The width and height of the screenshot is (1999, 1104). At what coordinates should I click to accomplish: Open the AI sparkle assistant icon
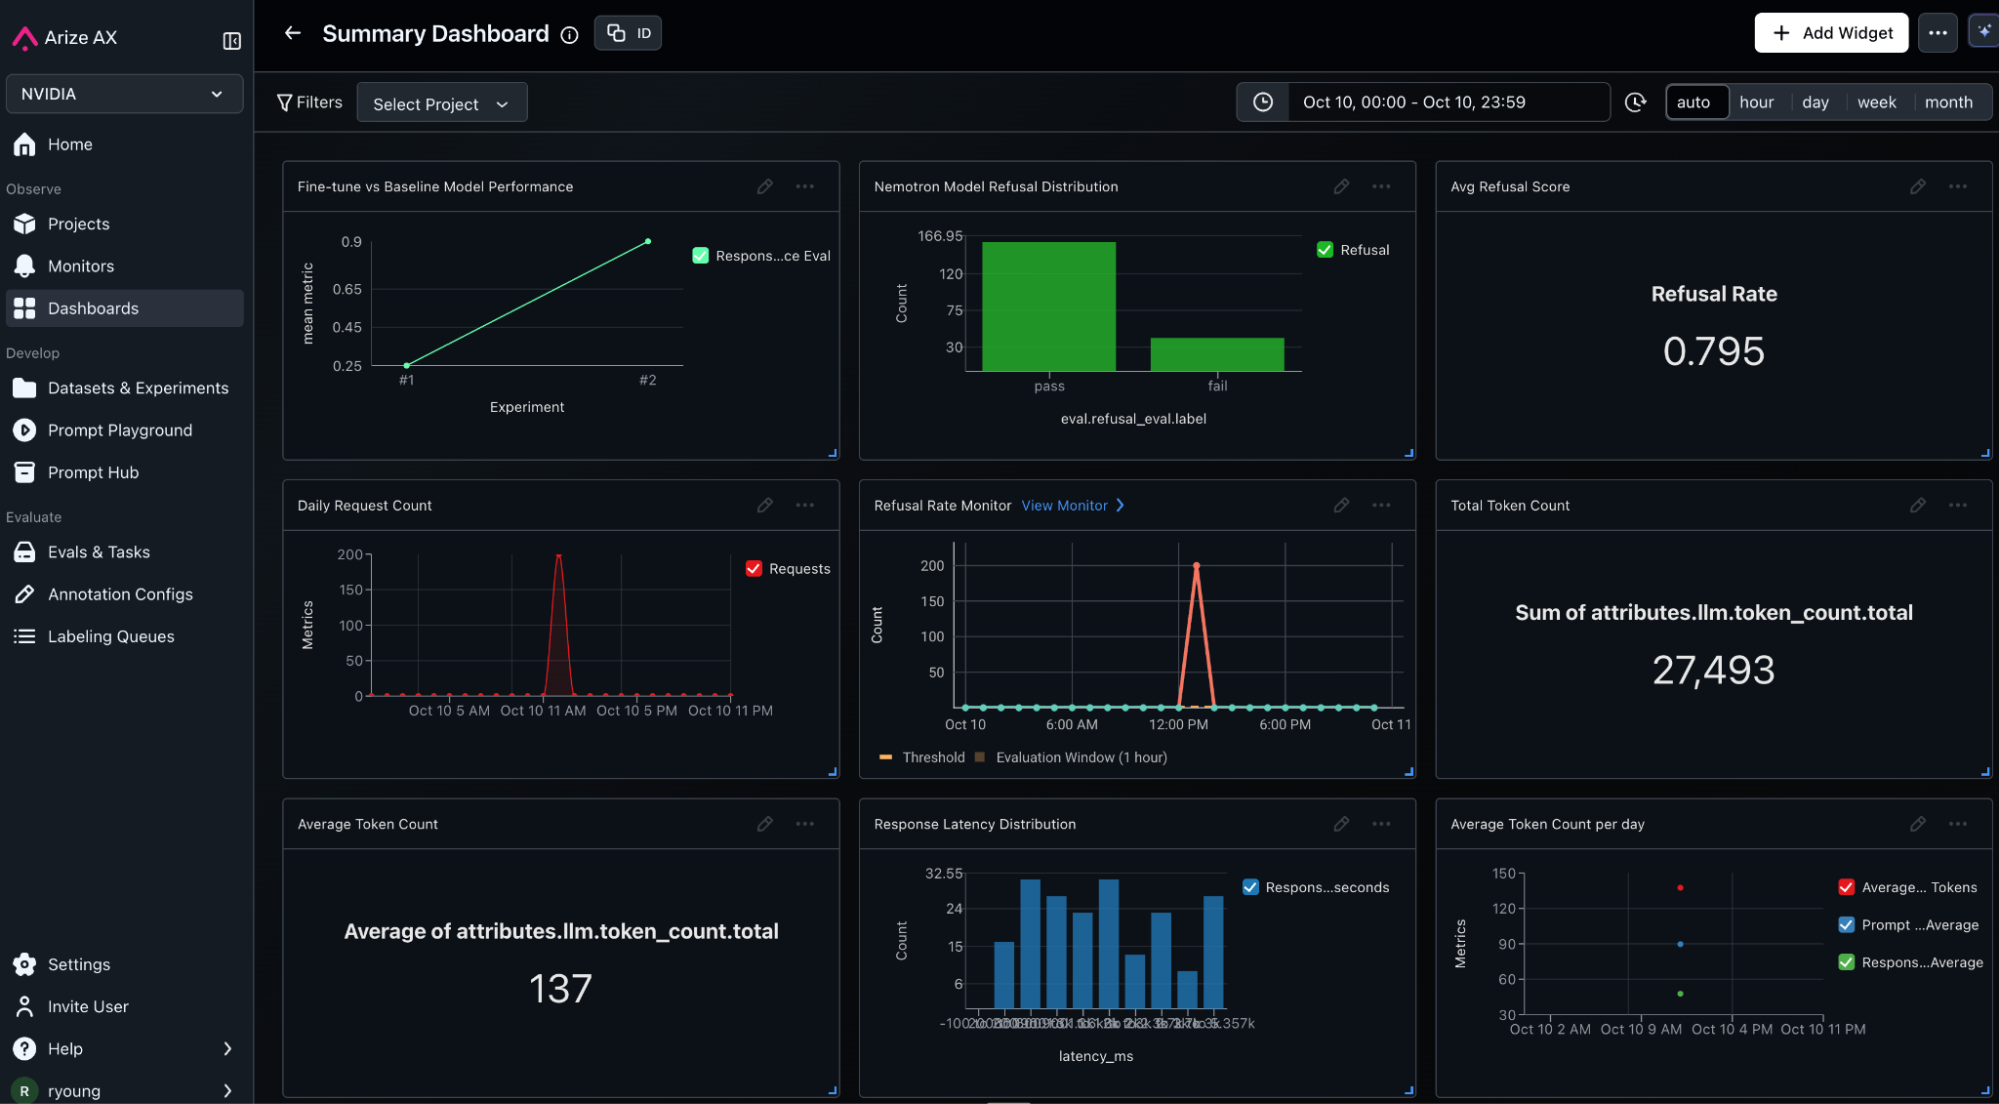click(1984, 32)
